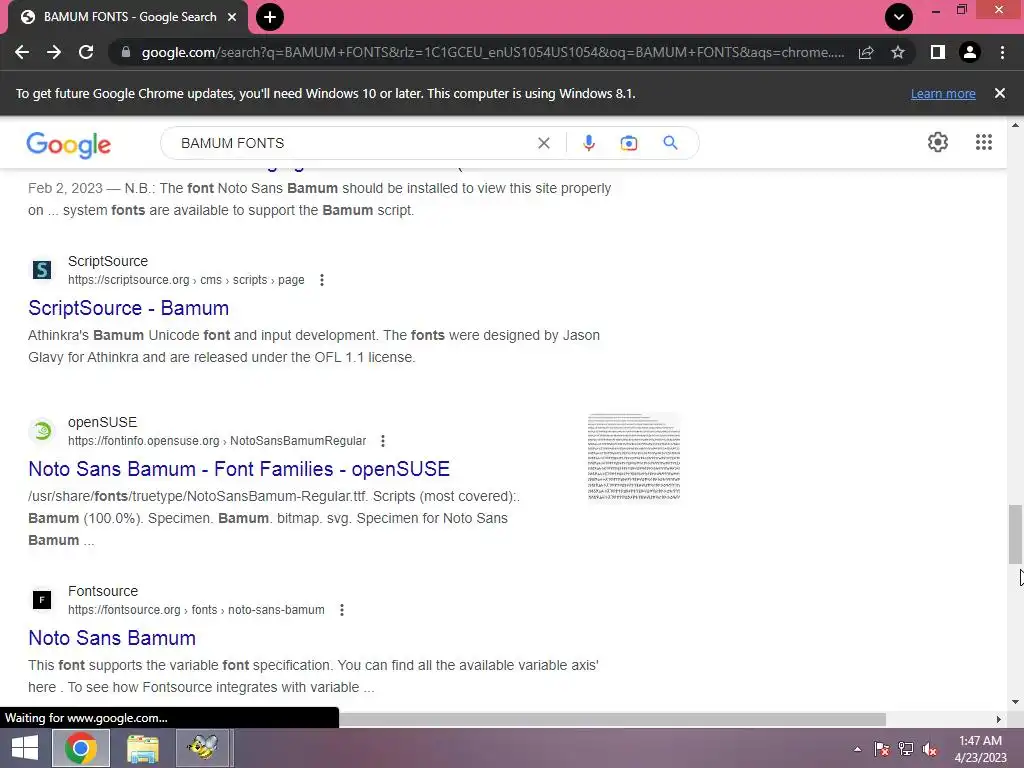Click fontsource.org breadcrumb URL

(x=196, y=611)
